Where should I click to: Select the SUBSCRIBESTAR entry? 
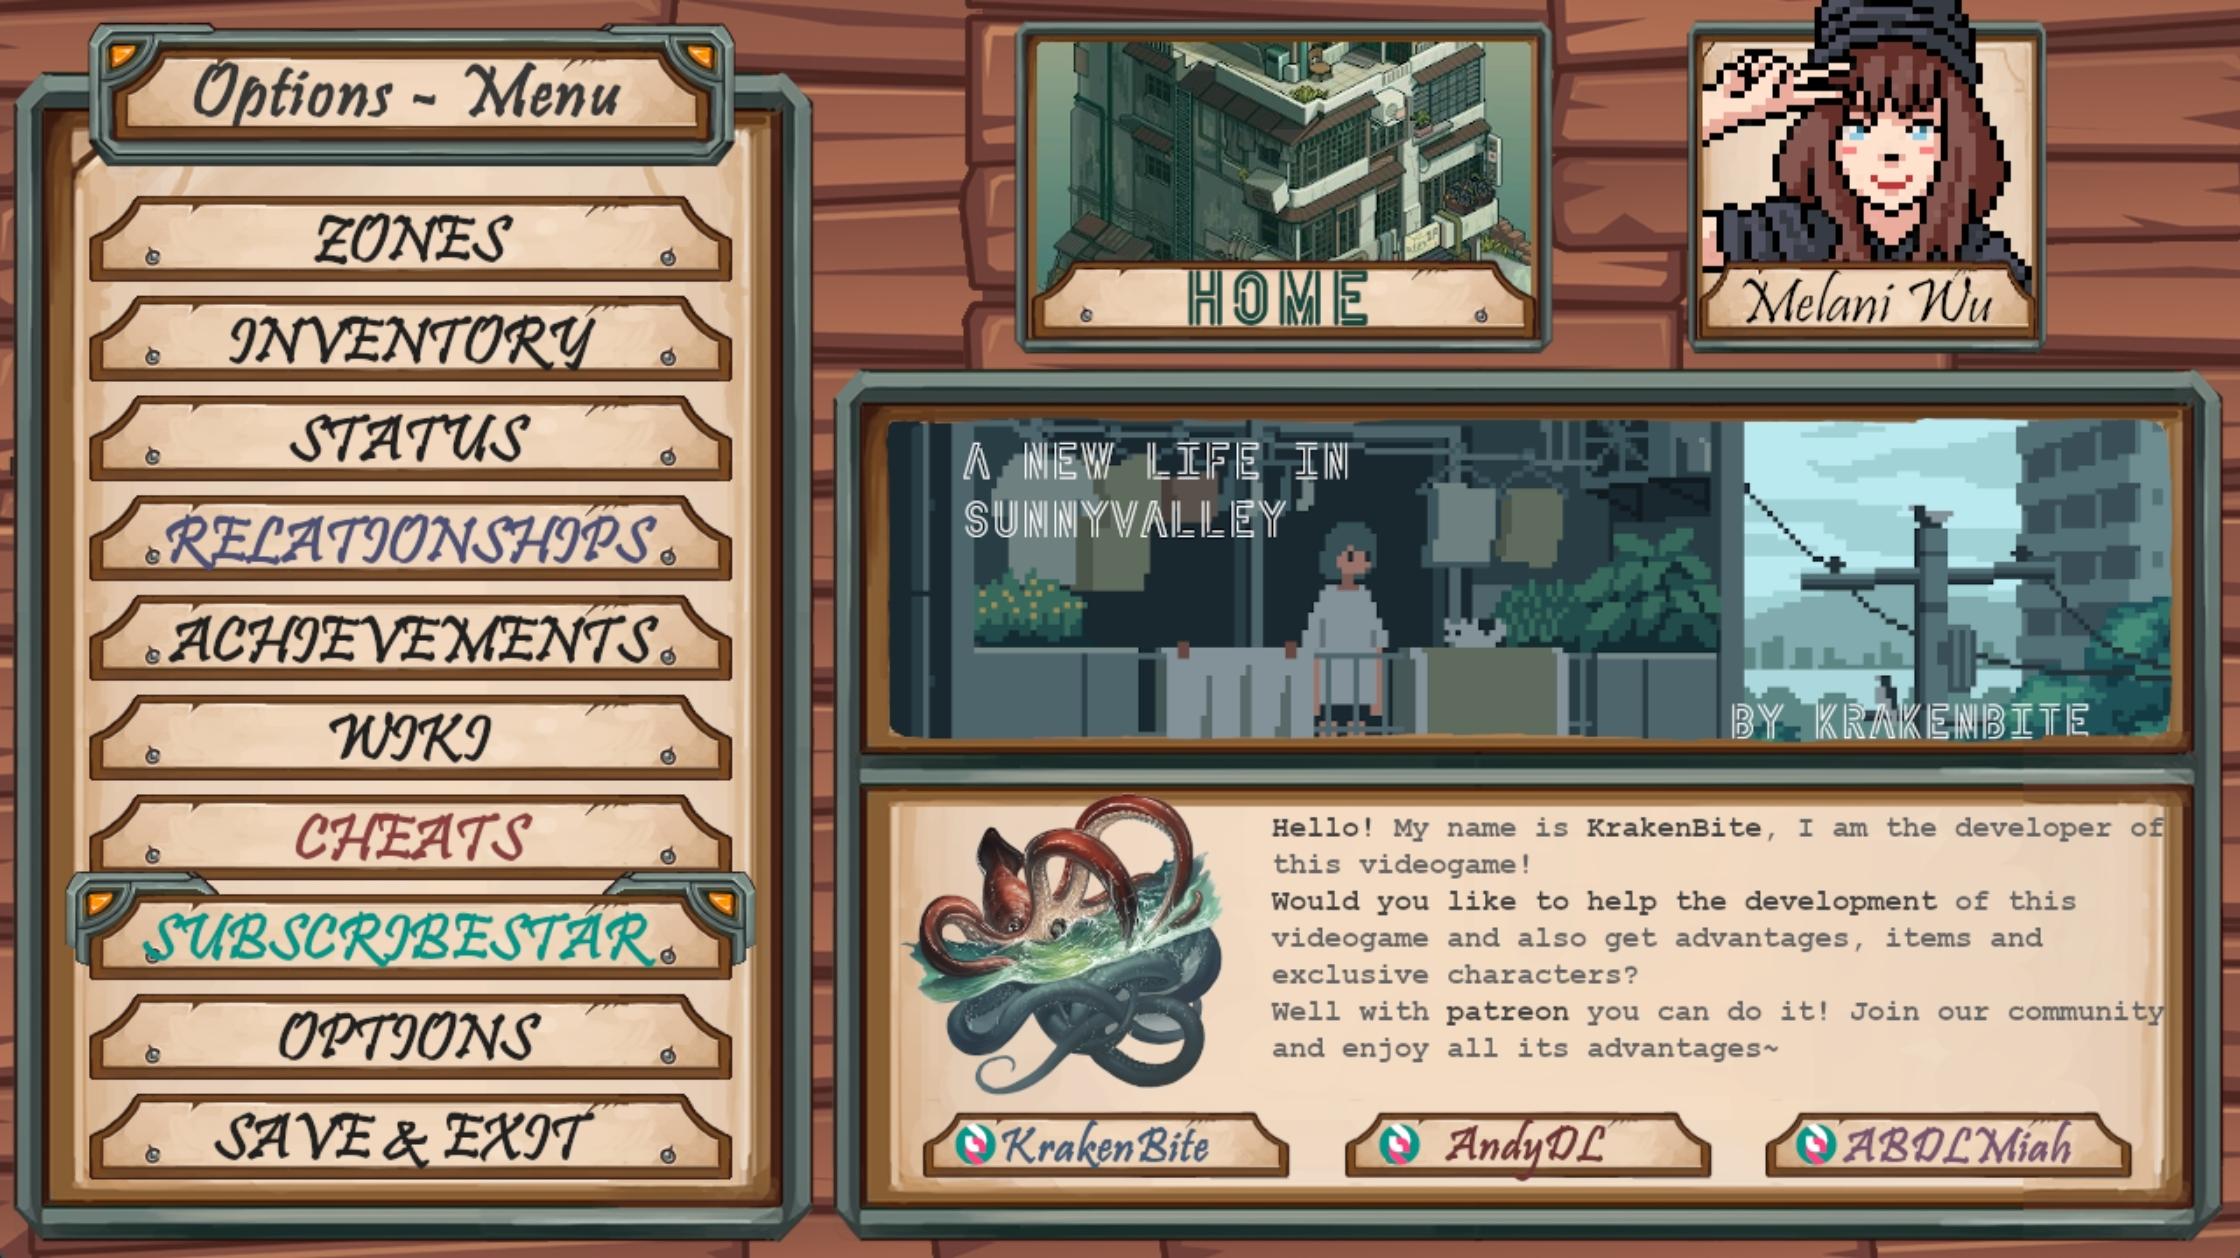tap(410, 937)
